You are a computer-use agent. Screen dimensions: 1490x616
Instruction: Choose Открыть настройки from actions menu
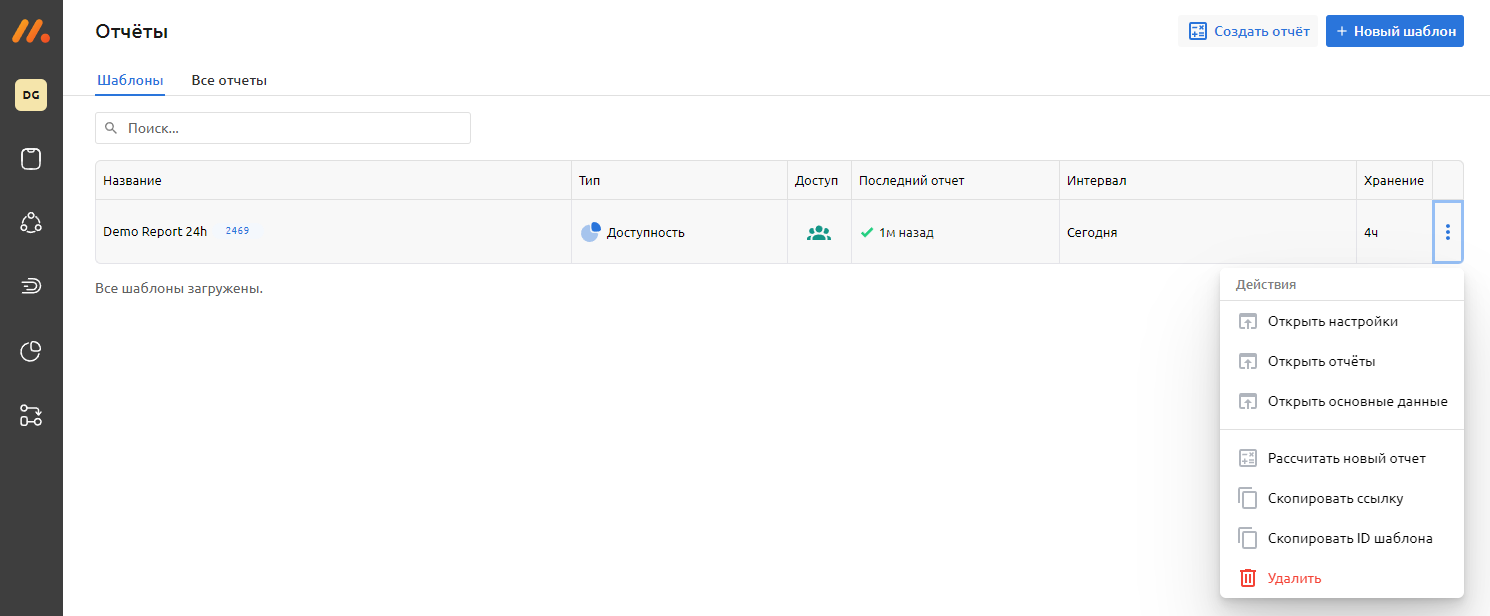(x=1332, y=322)
